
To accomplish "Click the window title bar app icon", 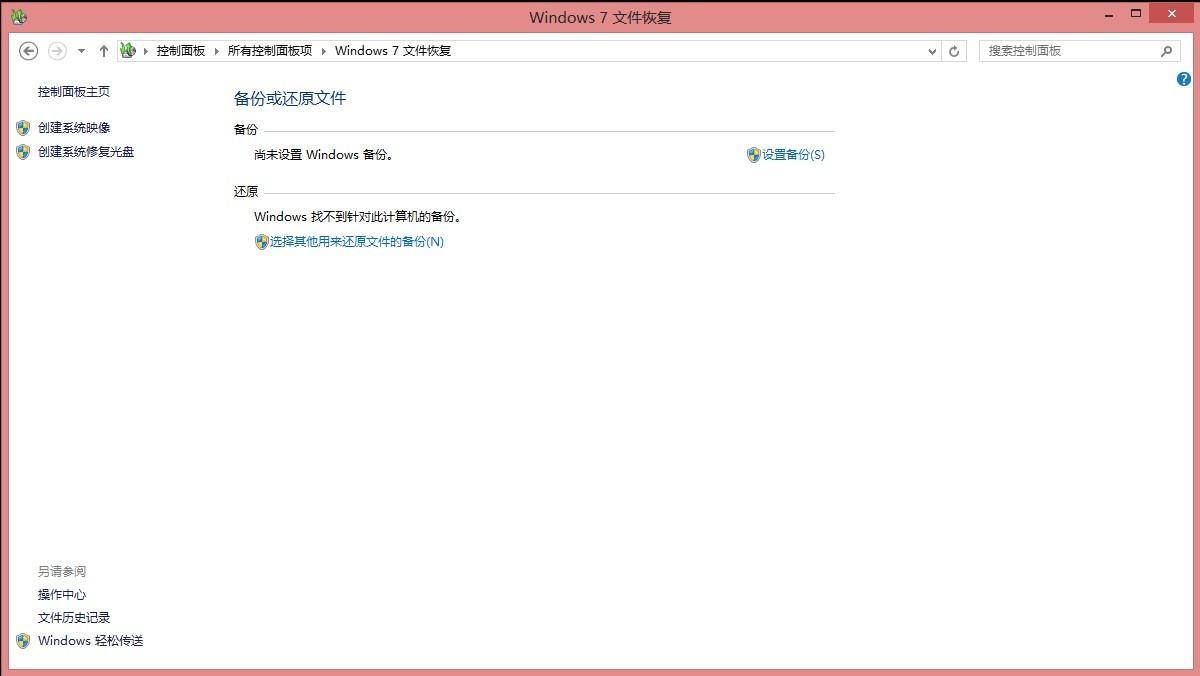I will click(x=19, y=16).
